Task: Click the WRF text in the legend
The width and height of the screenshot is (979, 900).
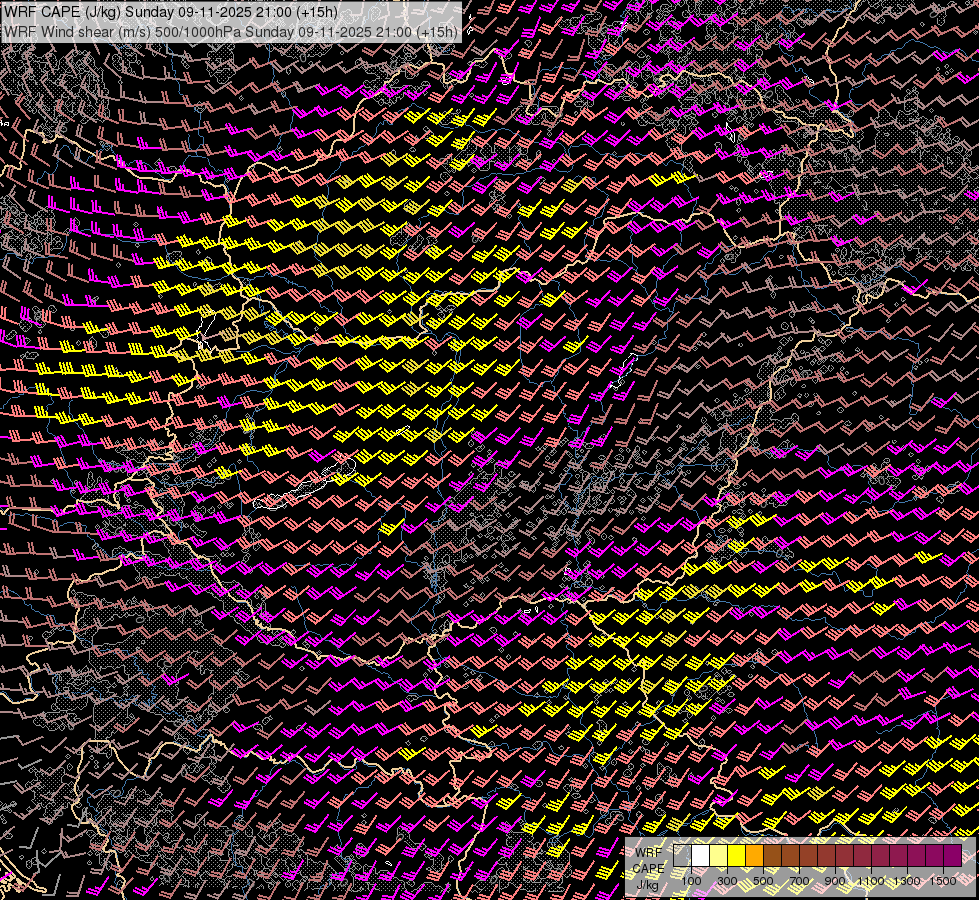Action: click(x=648, y=852)
